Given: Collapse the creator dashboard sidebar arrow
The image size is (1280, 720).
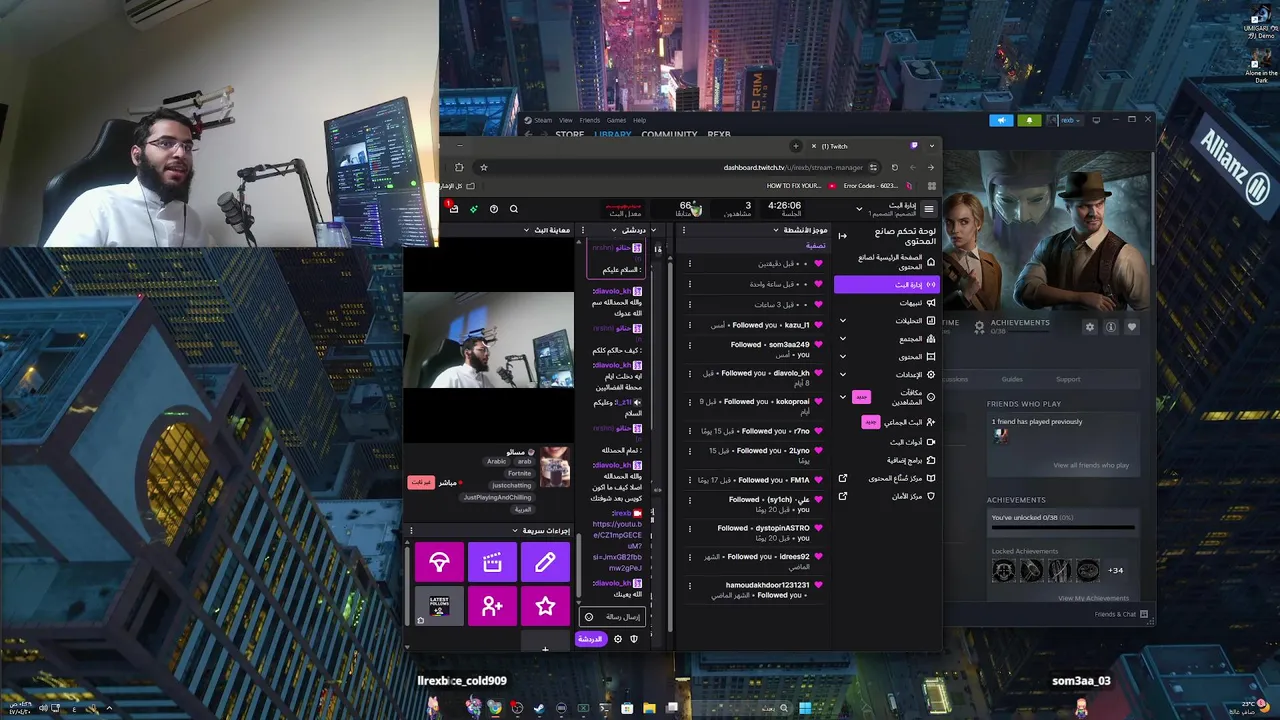Looking at the screenshot, I should pyautogui.click(x=842, y=235).
